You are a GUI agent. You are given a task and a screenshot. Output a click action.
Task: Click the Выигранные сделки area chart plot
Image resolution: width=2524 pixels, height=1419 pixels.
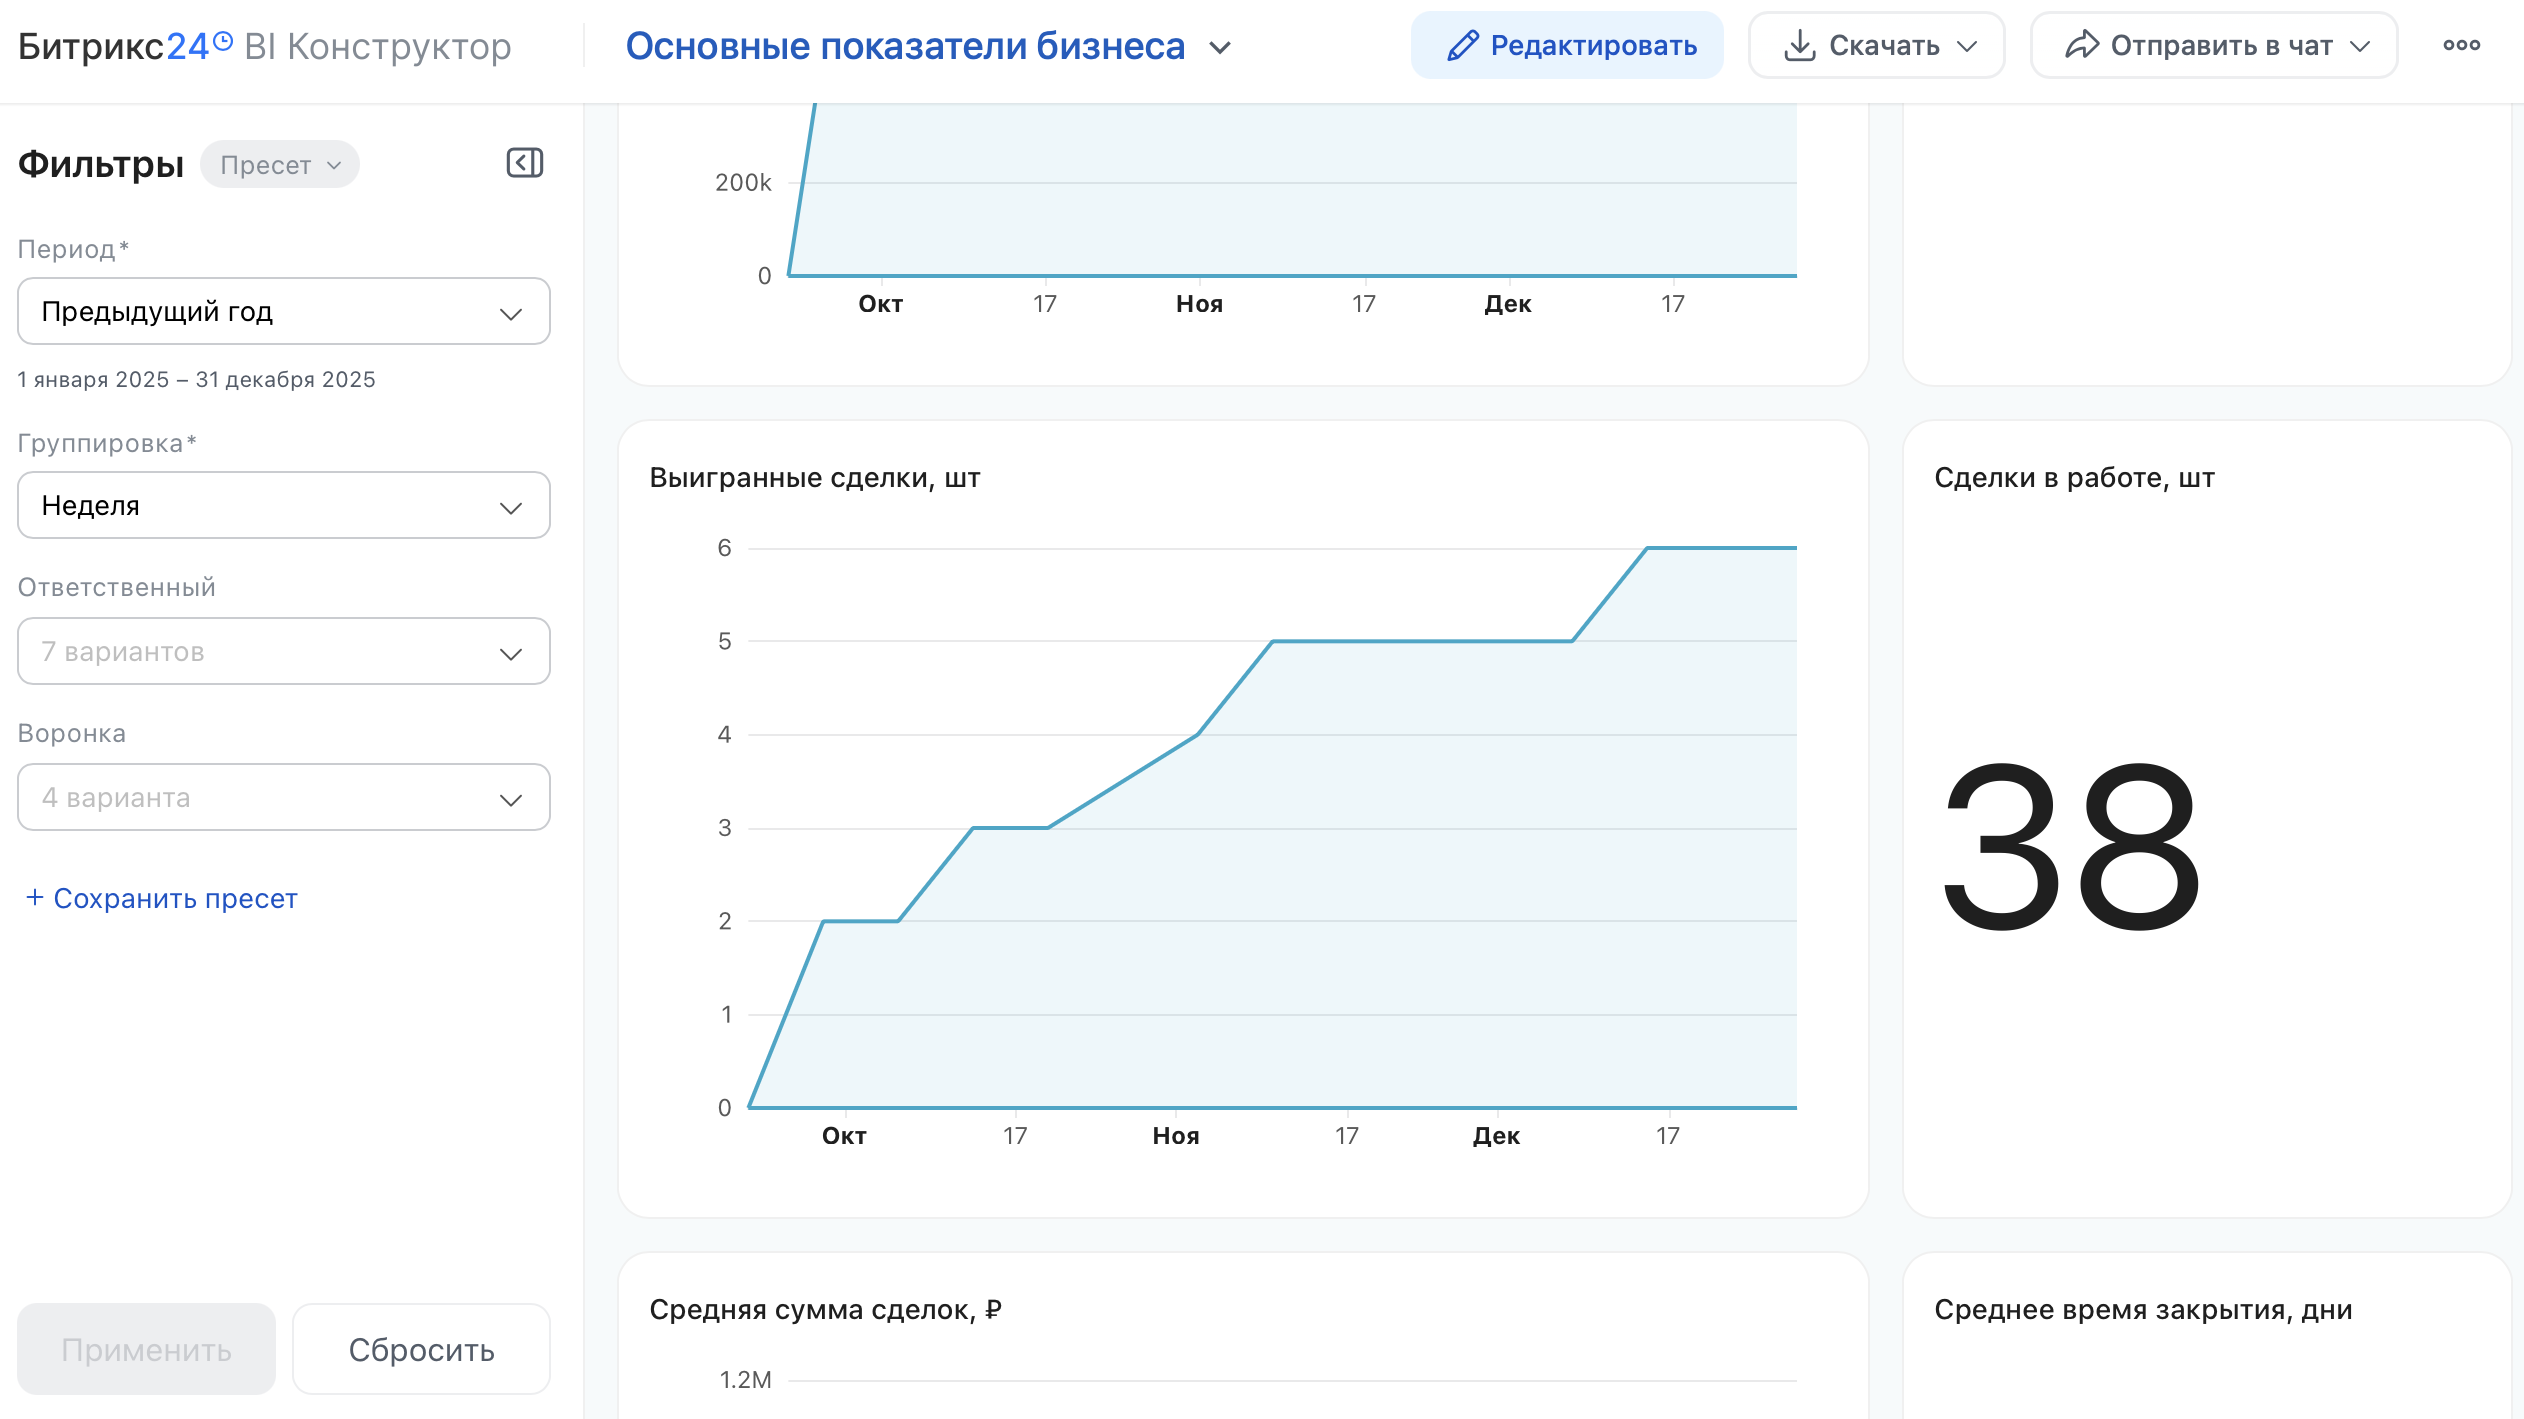tap(1272, 828)
